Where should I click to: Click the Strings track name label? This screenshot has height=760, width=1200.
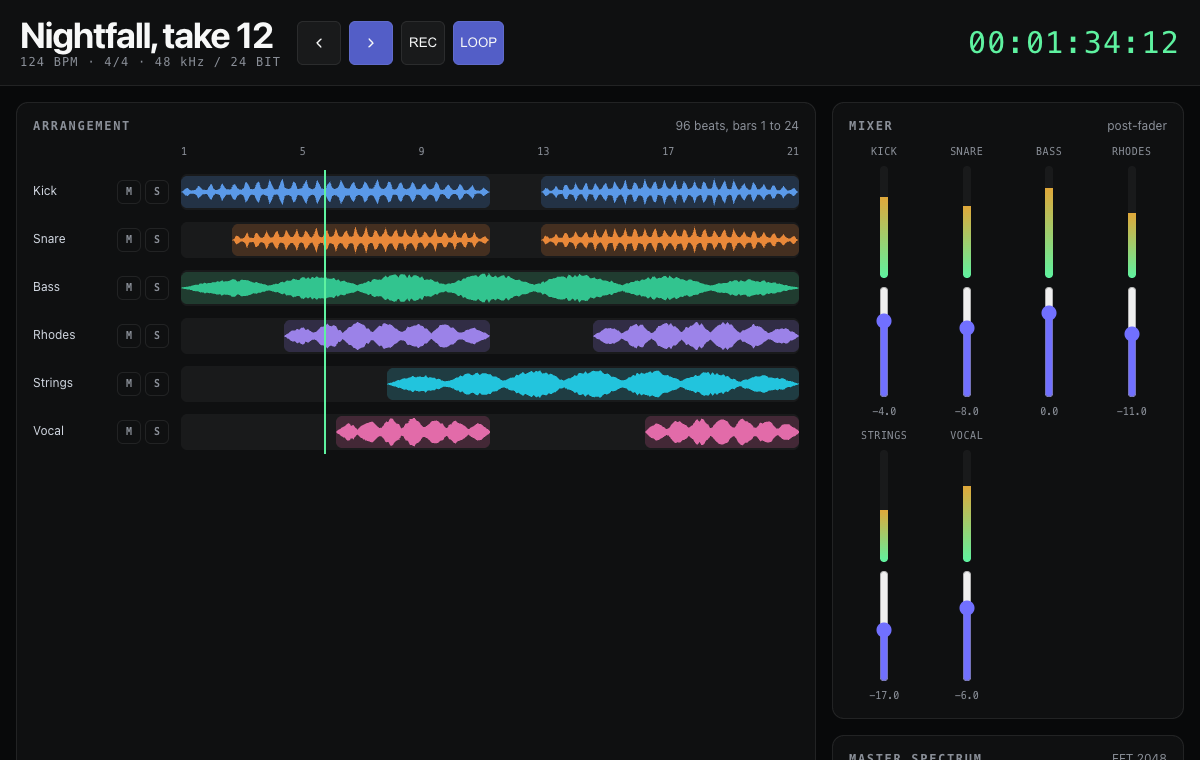tap(53, 383)
